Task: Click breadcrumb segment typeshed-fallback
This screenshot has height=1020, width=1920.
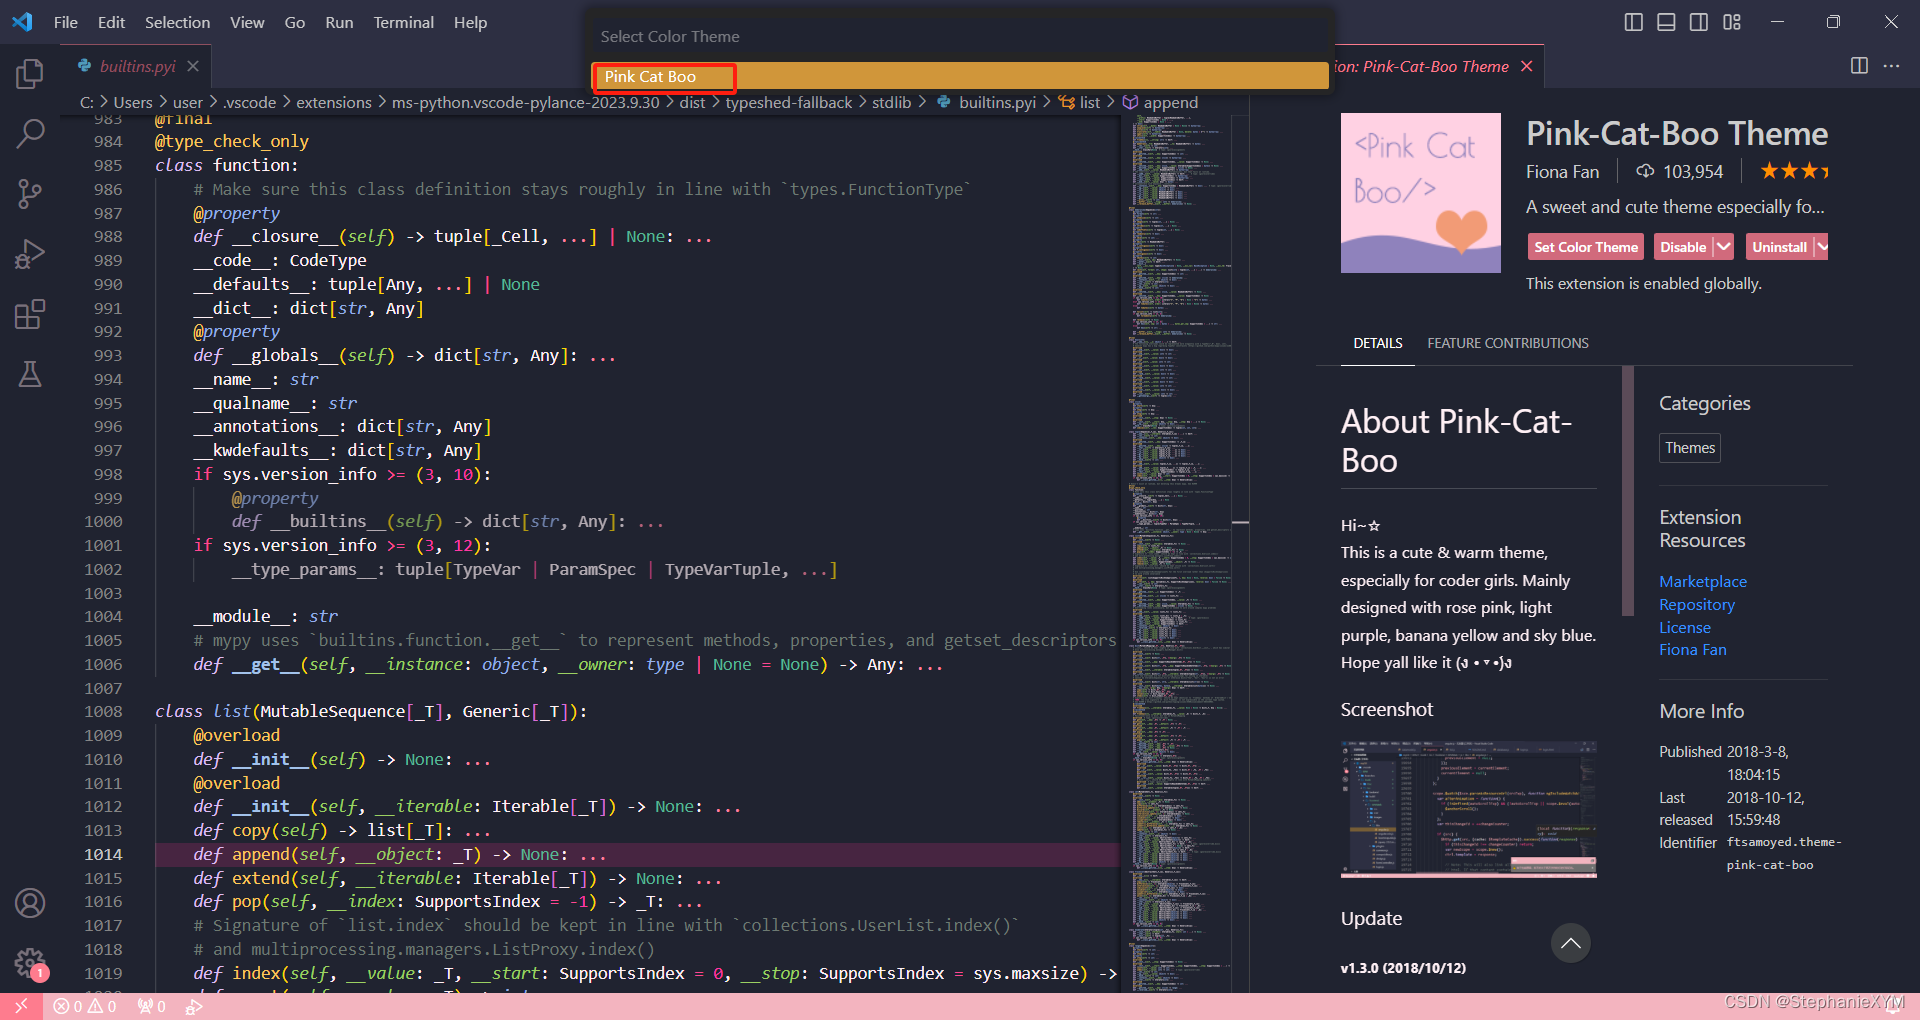Action: 788,102
